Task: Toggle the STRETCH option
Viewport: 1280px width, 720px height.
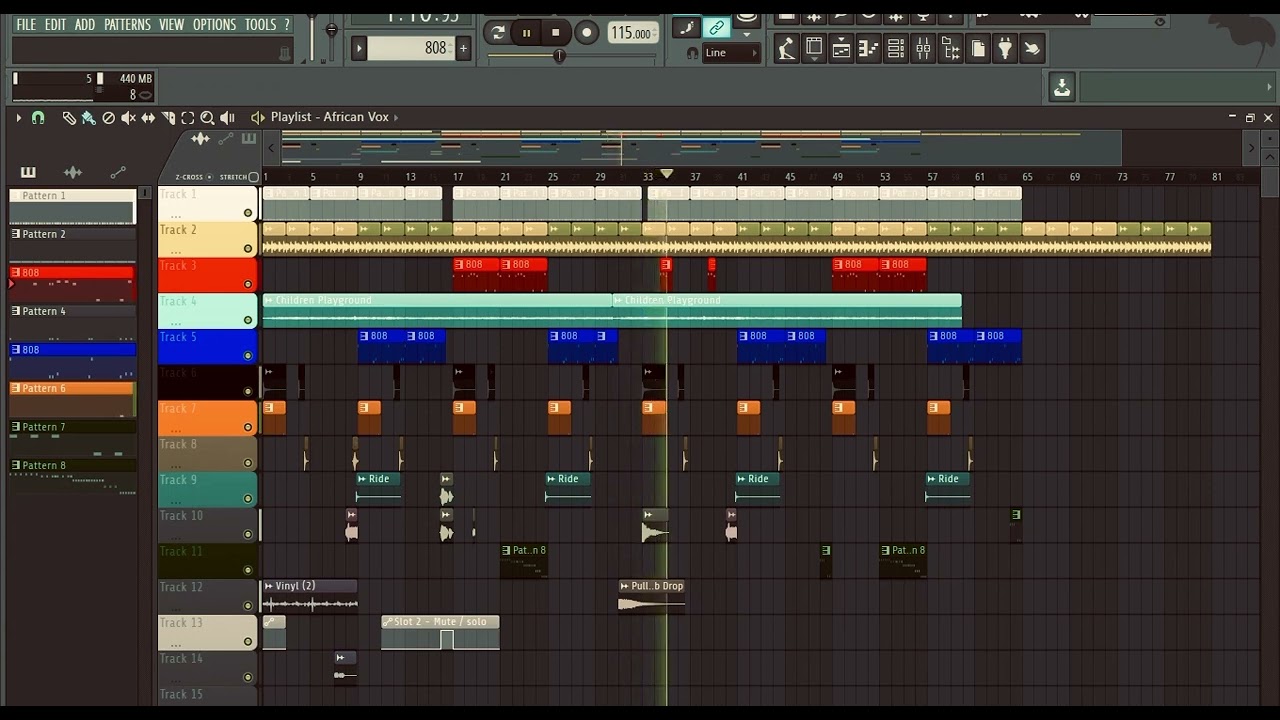Action: point(239,177)
